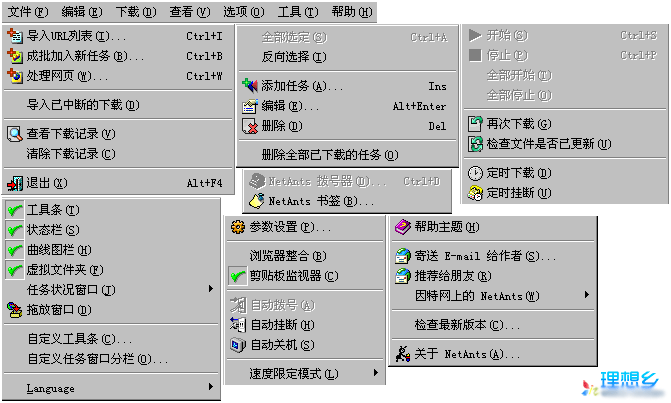Viewport: 671px width, 403px height.
Task: Click the 关于 NetAnts ant icon
Action: (x=403, y=354)
